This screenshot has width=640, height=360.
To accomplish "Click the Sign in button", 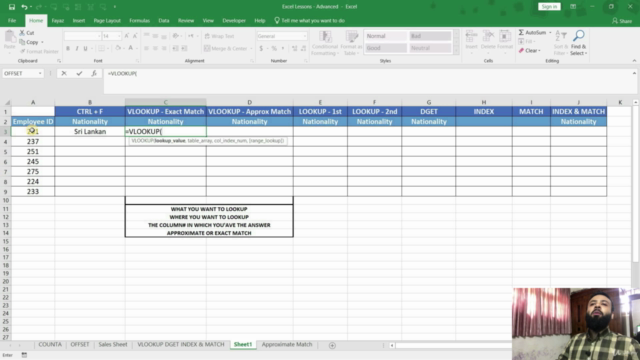I will [549, 7].
